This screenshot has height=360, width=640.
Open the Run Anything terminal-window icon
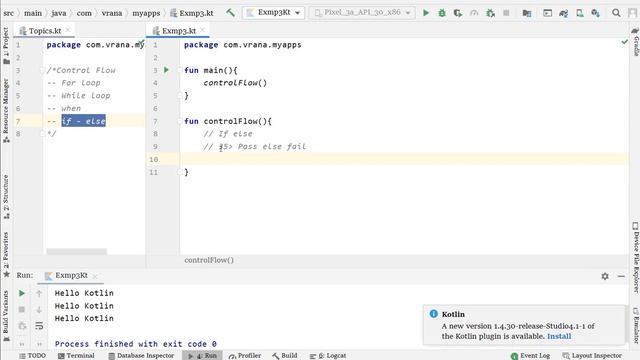(547, 13)
